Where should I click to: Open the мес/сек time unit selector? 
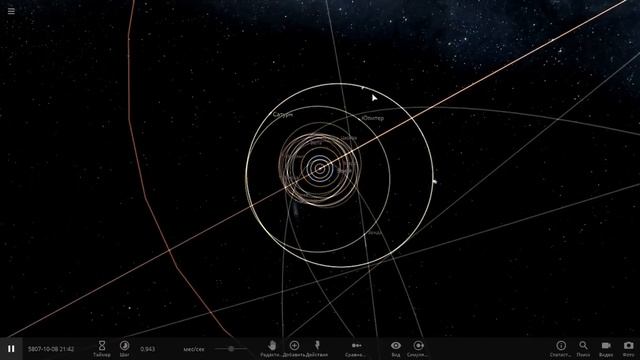point(194,349)
